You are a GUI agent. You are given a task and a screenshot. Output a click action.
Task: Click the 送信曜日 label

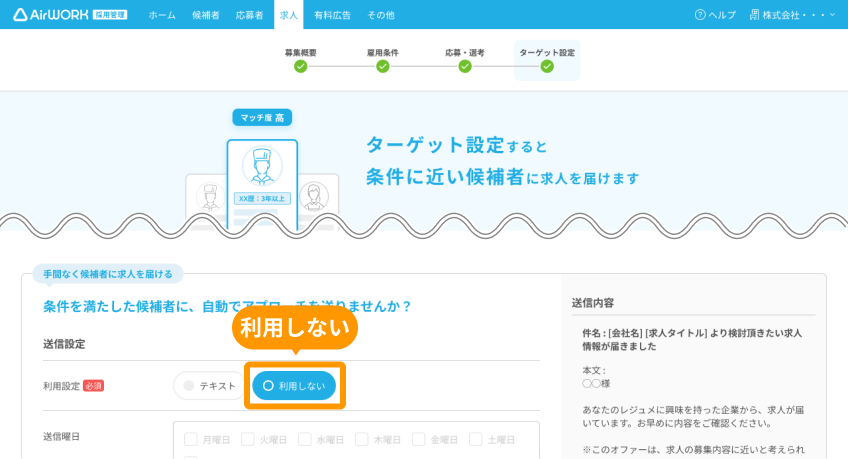pos(62,437)
